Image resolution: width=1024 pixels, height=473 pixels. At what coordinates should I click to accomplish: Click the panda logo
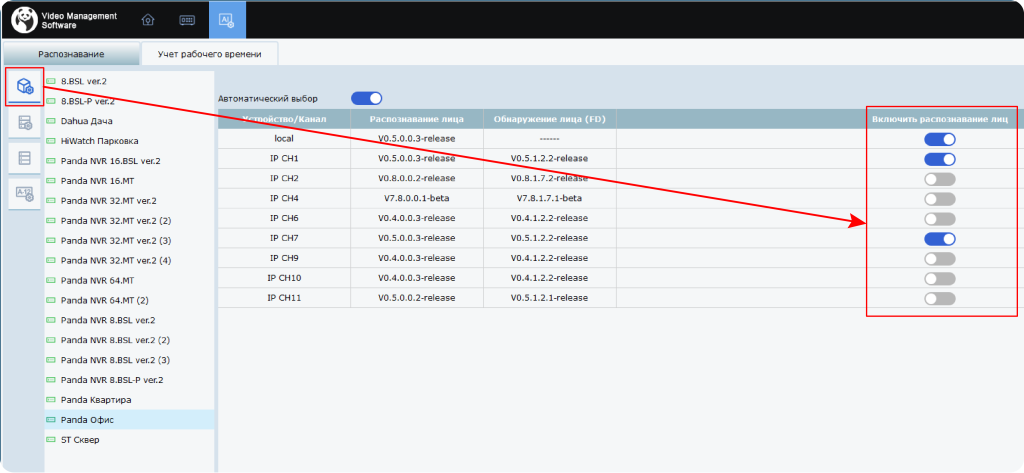[24, 19]
